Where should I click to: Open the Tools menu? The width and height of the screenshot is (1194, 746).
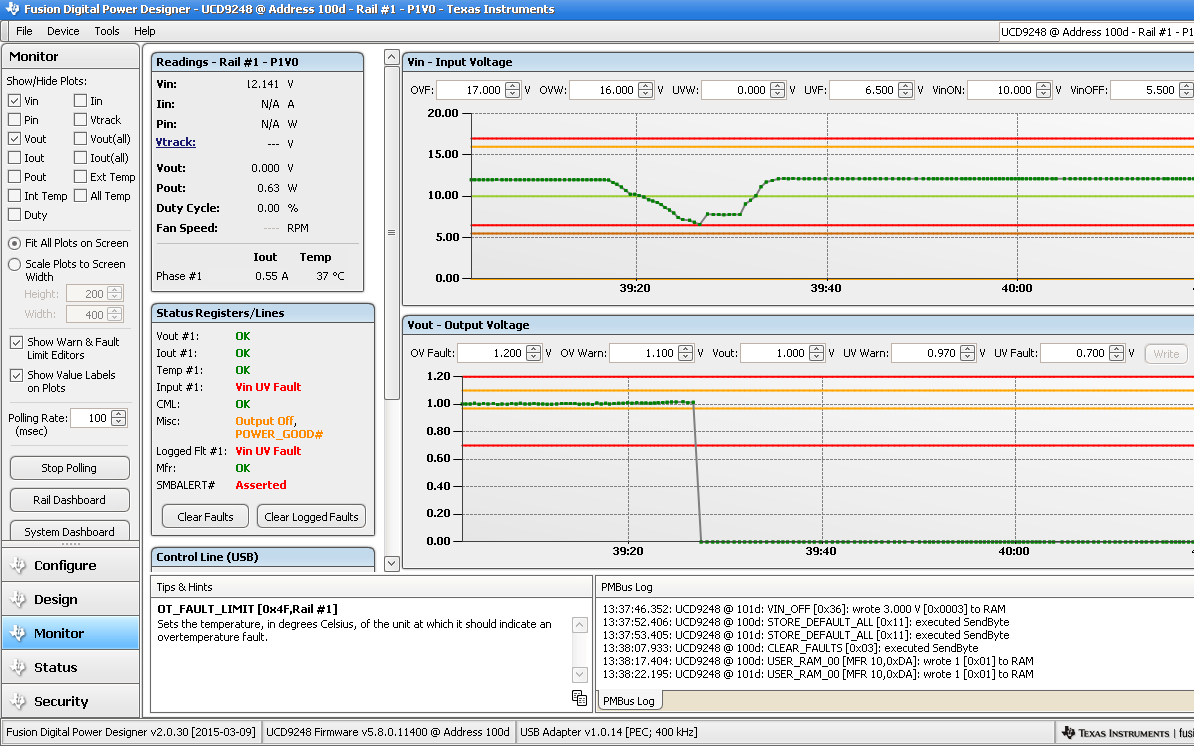pos(107,31)
